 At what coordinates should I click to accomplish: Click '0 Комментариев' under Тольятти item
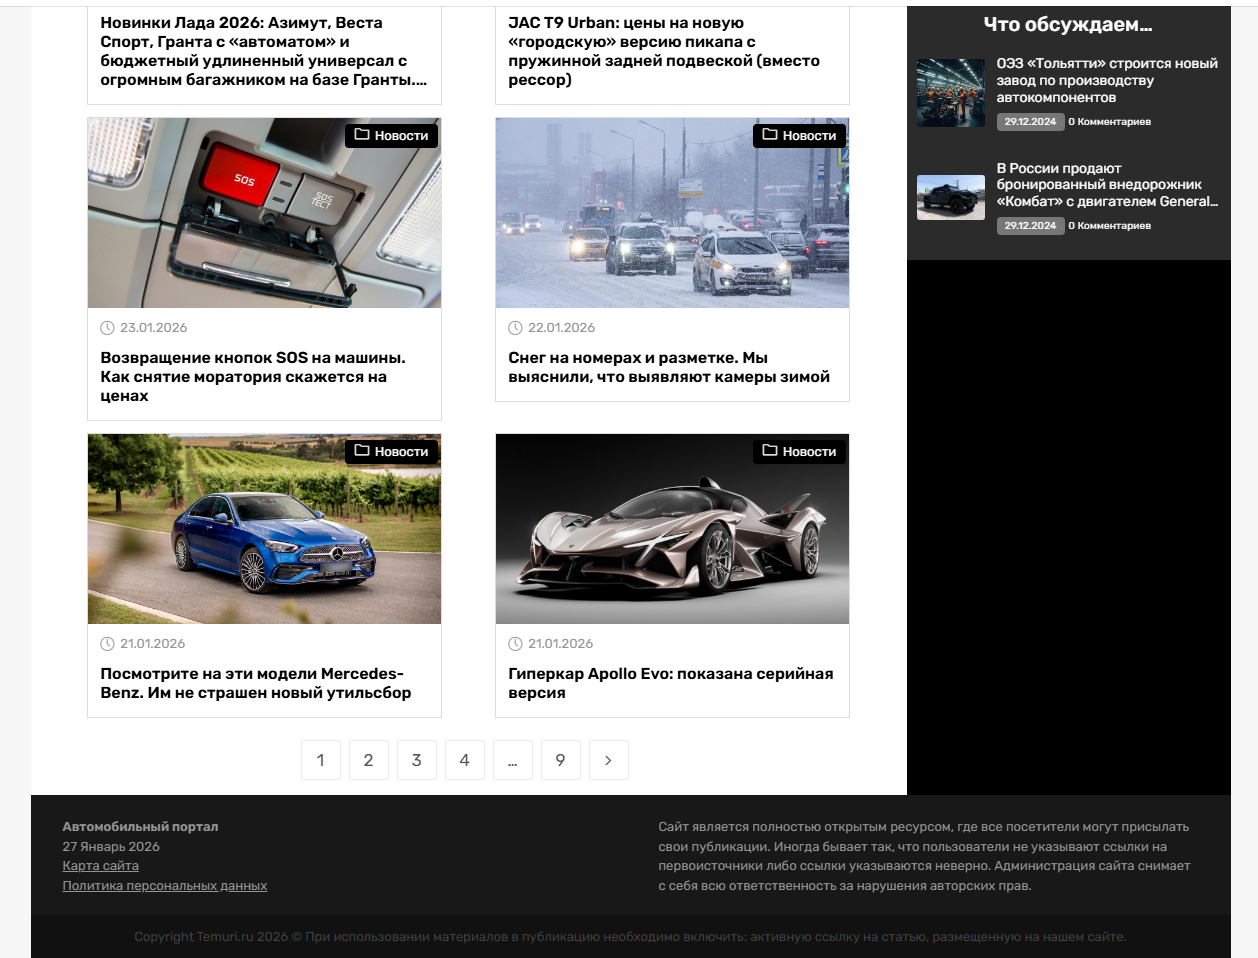click(1110, 122)
